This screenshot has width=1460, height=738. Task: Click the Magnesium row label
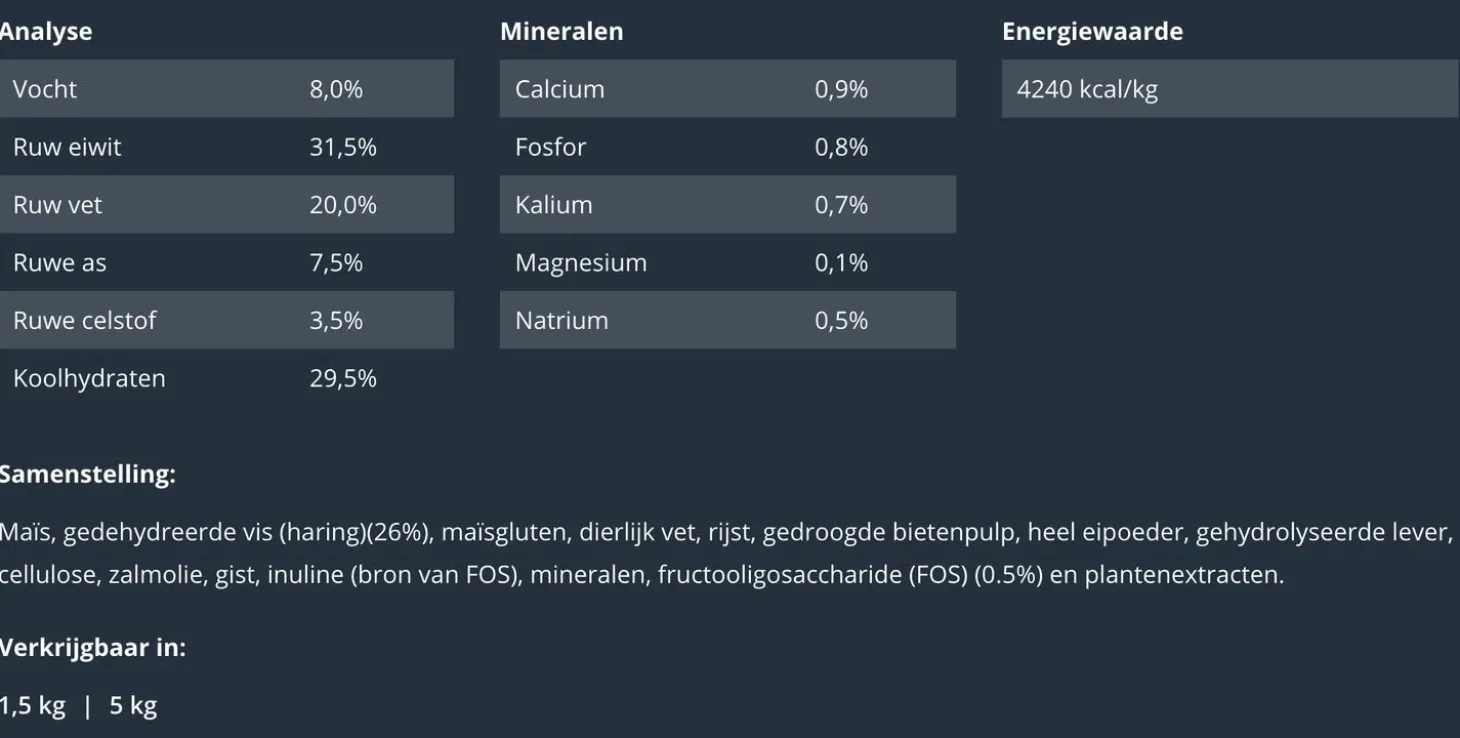pyautogui.click(x=581, y=263)
